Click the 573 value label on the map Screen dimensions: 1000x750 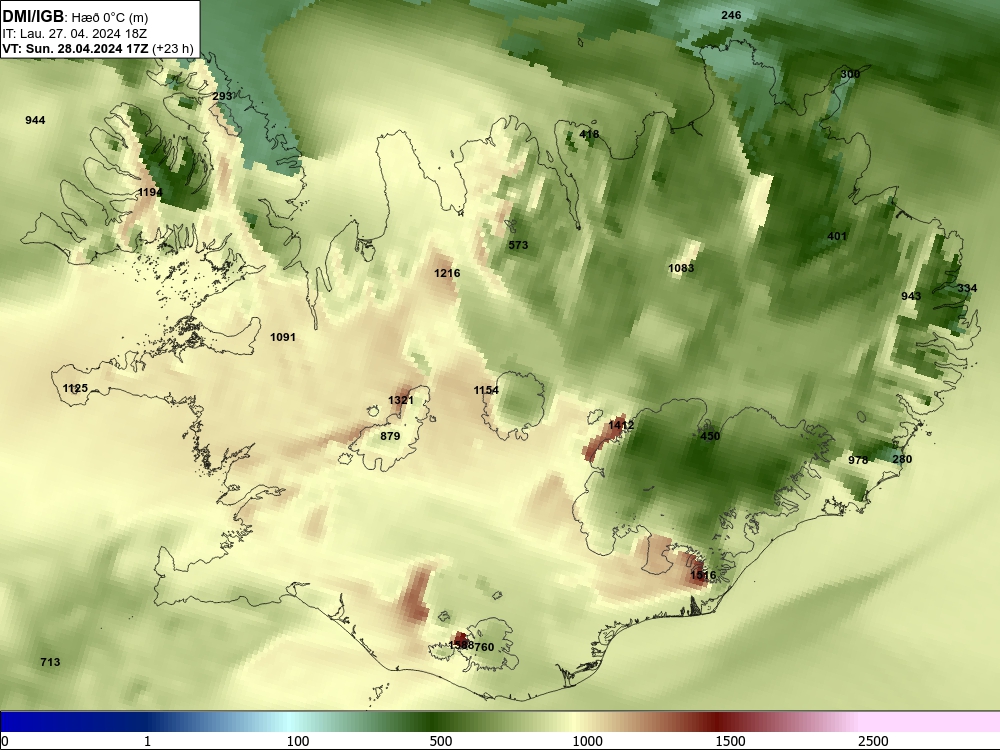(518, 245)
